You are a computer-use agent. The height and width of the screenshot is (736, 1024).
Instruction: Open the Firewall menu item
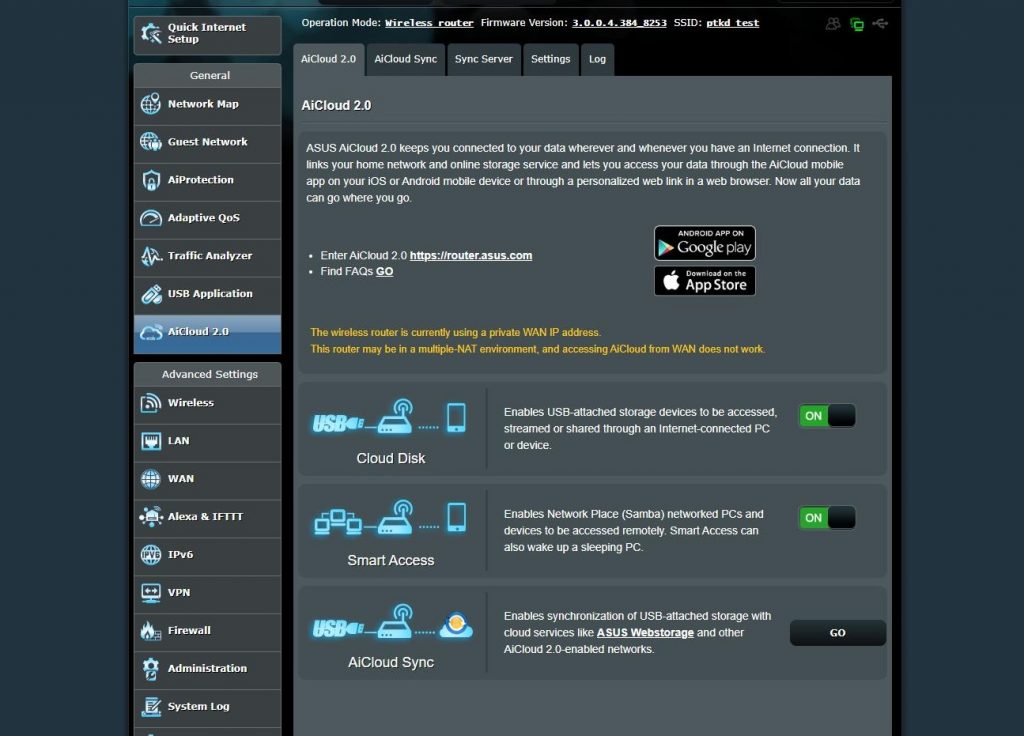[x=208, y=630]
